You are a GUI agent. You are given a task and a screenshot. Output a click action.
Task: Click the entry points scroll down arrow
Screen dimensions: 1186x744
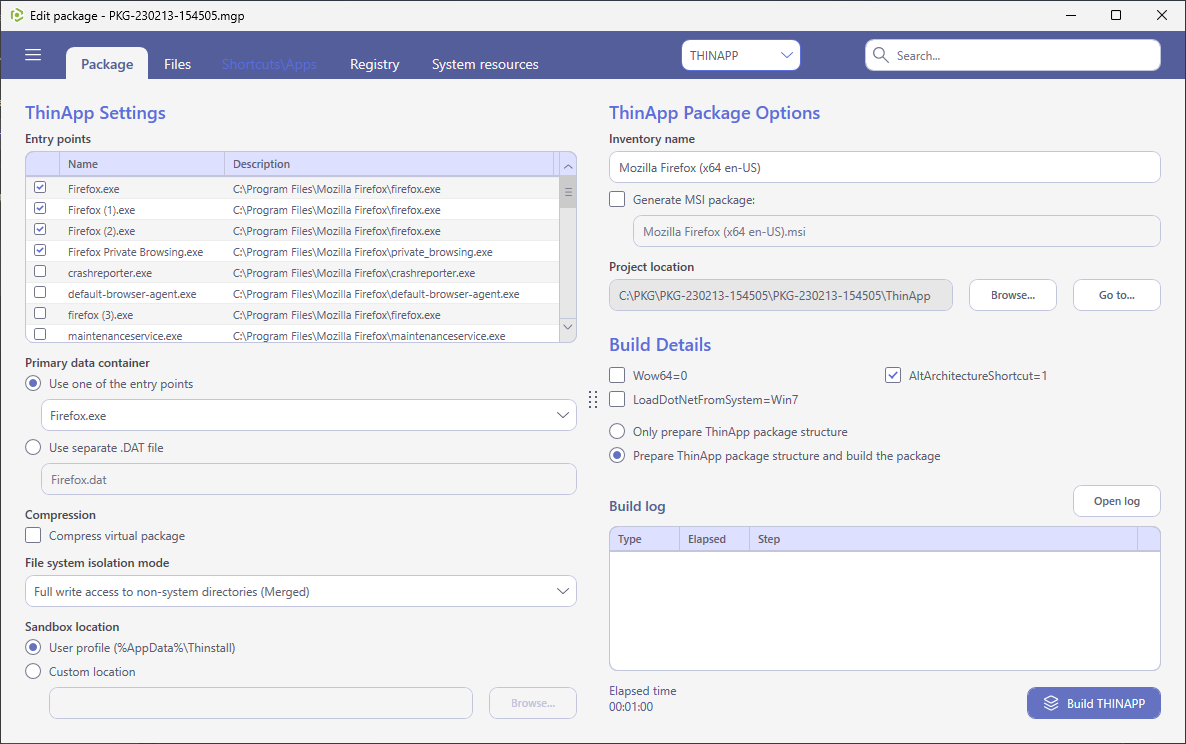568,327
